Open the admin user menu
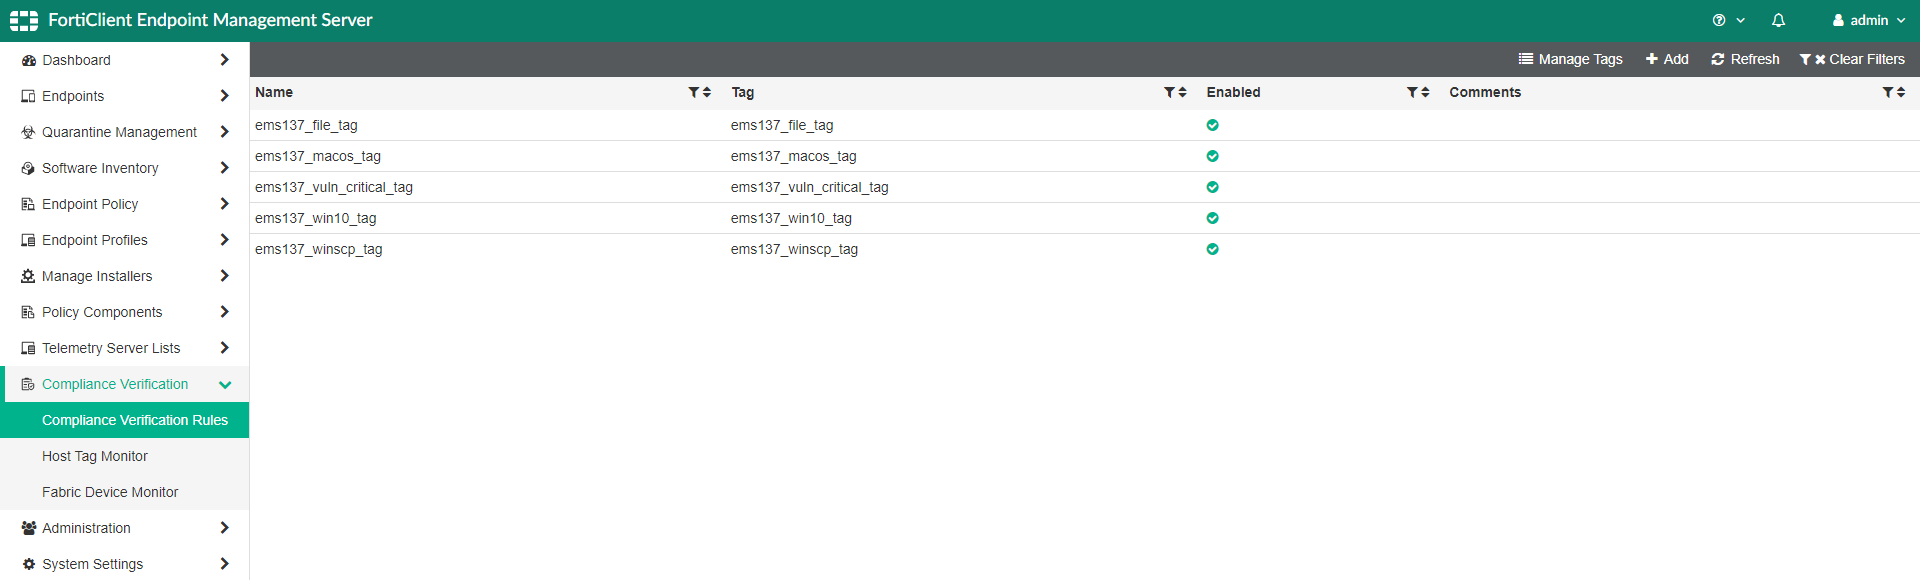This screenshot has height=580, width=1920. click(1869, 20)
